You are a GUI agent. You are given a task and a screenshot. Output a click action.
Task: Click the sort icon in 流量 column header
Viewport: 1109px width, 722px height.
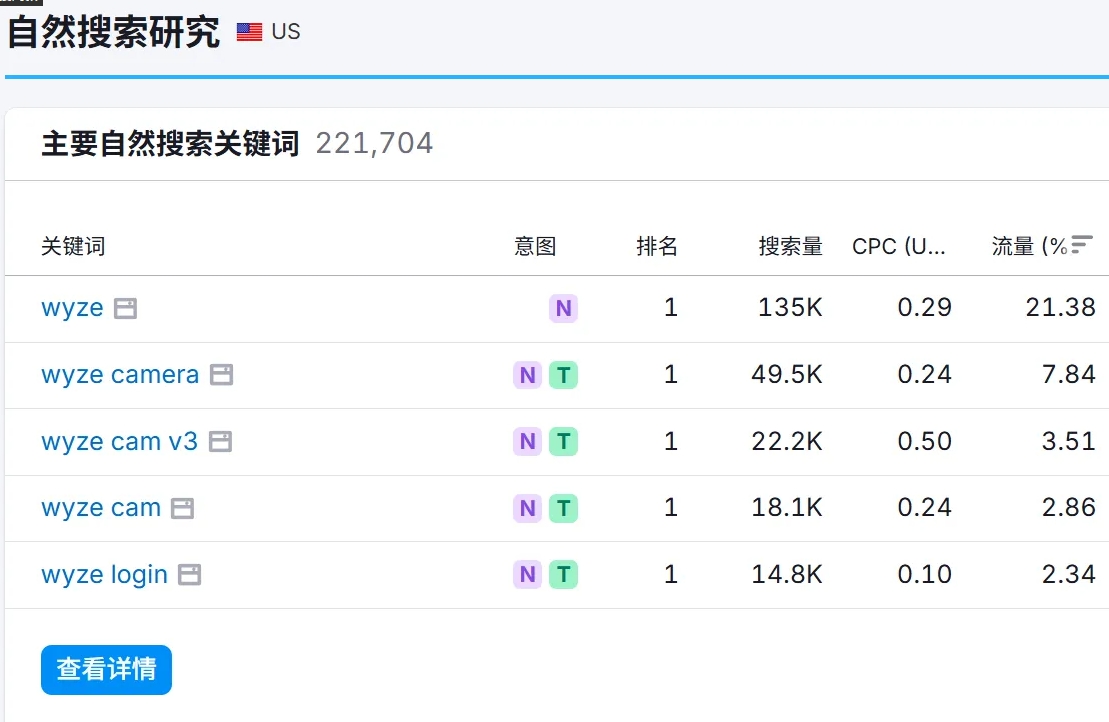[x=1081, y=245]
